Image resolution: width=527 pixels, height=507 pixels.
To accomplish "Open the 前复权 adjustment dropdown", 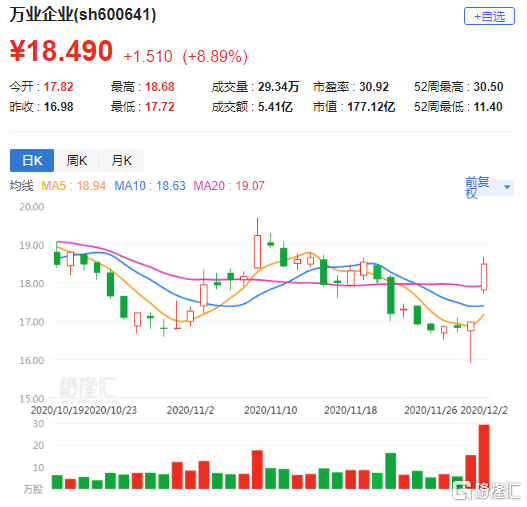I will pyautogui.click(x=489, y=187).
